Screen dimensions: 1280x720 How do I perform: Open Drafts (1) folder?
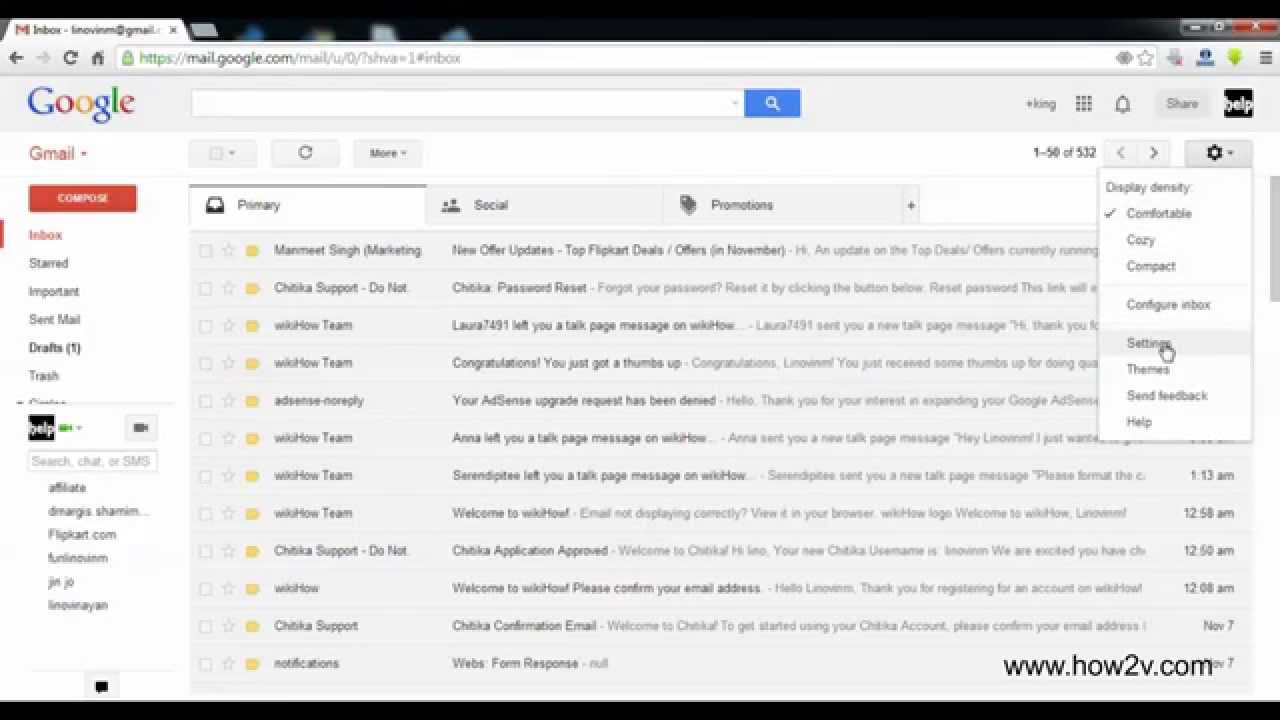pyautogui.click(x=55, y=348)
